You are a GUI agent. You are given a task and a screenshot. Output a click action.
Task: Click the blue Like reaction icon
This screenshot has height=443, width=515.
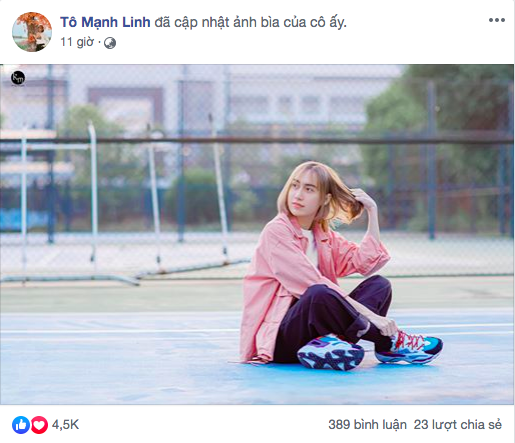[x=21, y=425]
